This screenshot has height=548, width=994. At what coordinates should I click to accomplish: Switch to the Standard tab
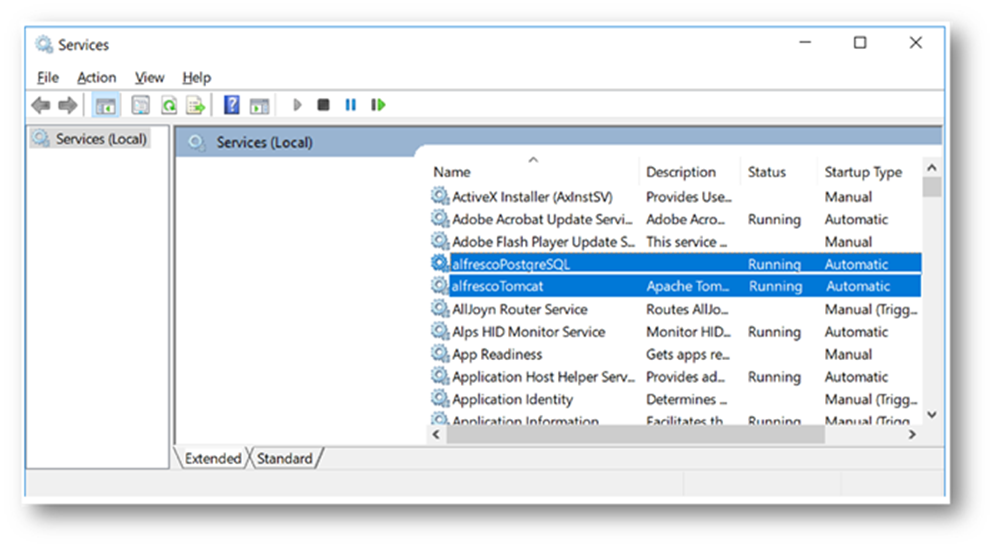[x=285, y=459]
